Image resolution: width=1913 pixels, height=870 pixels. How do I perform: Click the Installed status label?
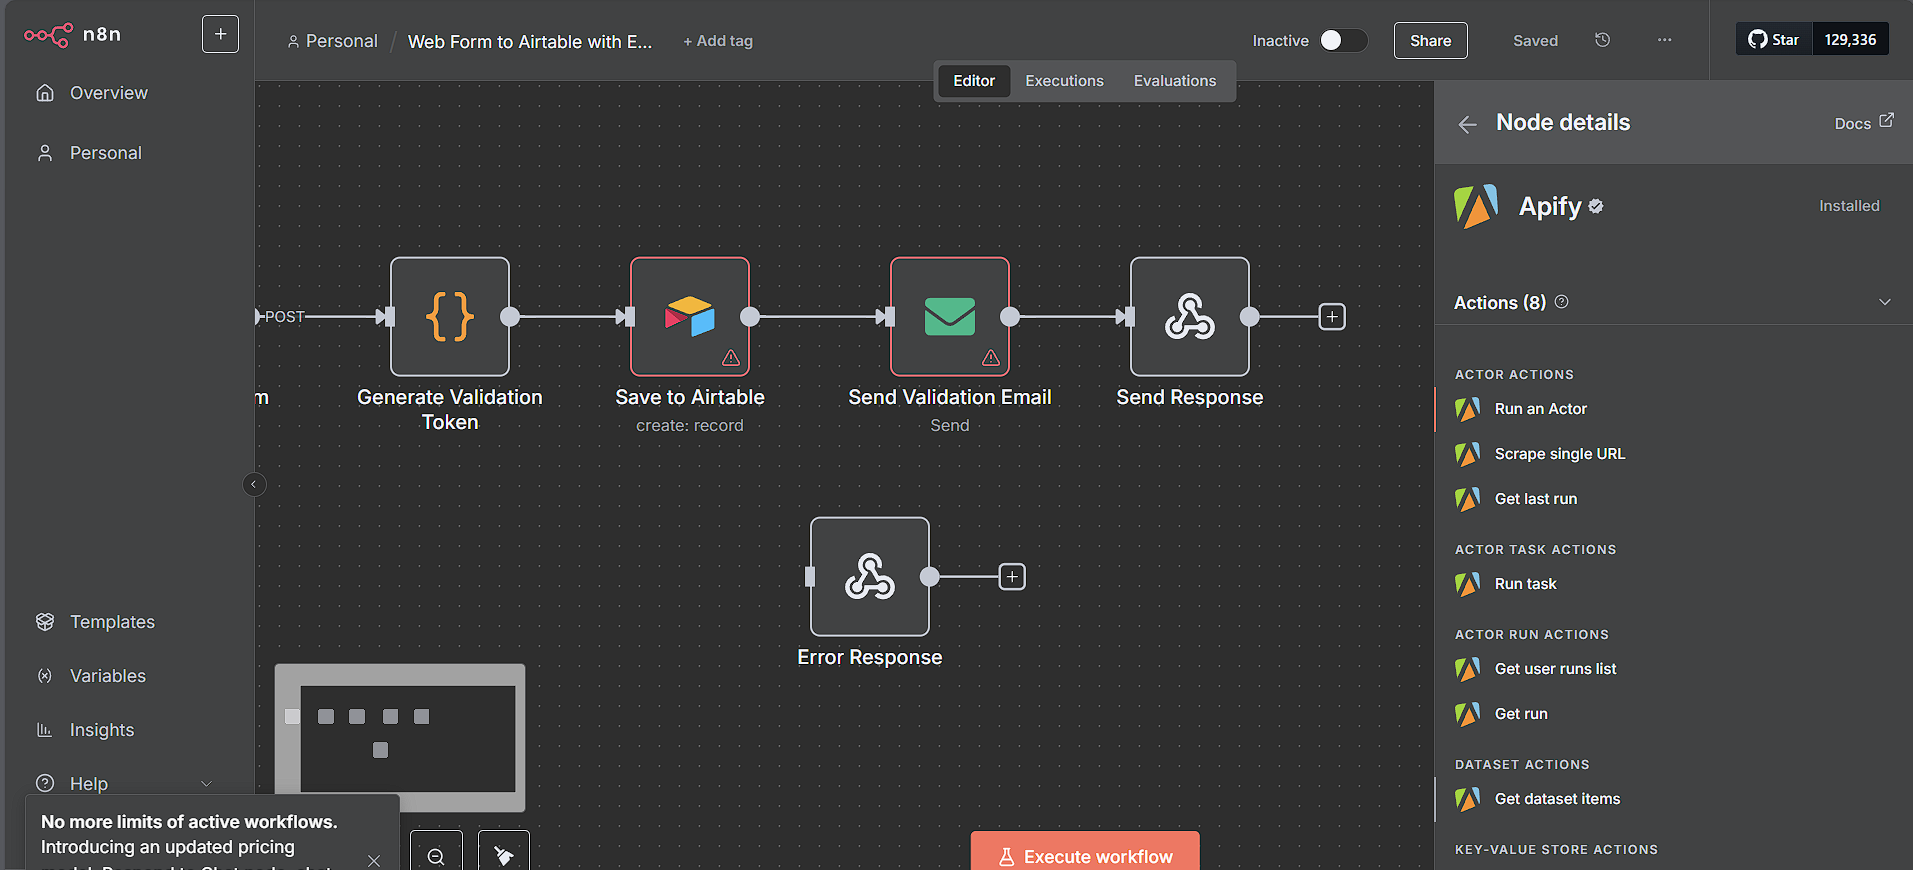(1849, 206)
